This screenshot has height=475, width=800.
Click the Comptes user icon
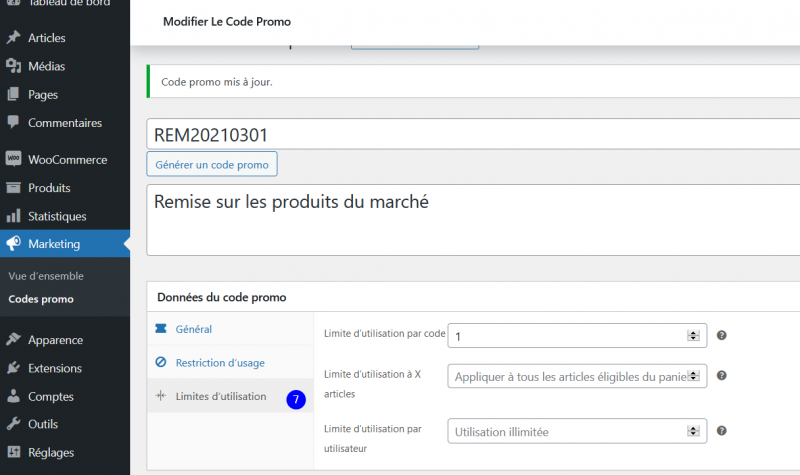pos(14,396)
